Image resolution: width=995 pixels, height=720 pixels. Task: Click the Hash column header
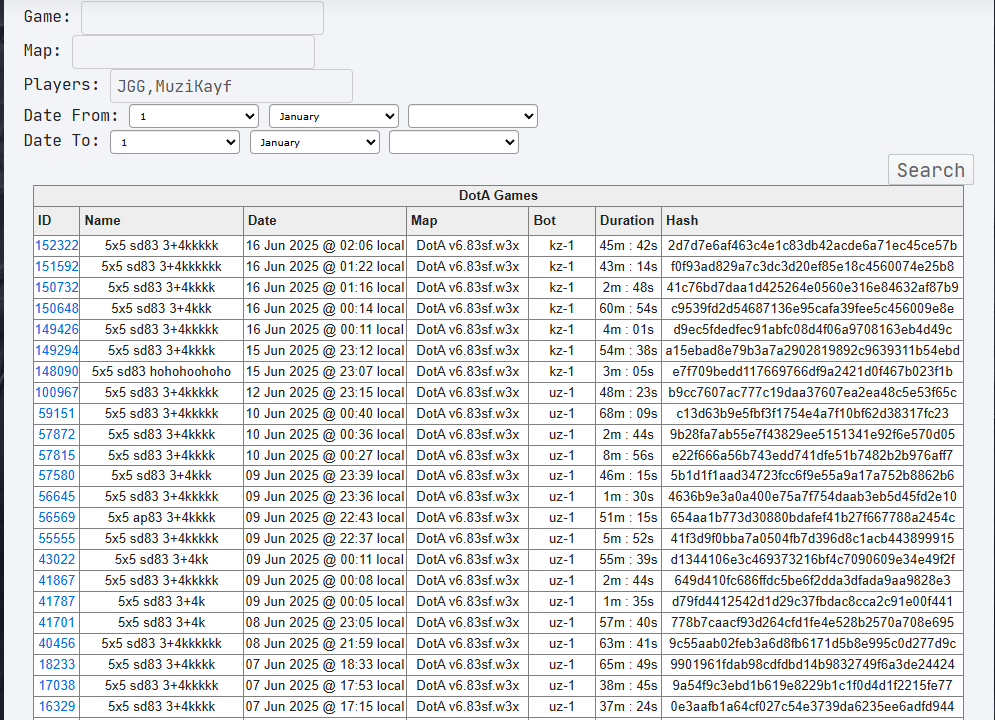point(812,220)
